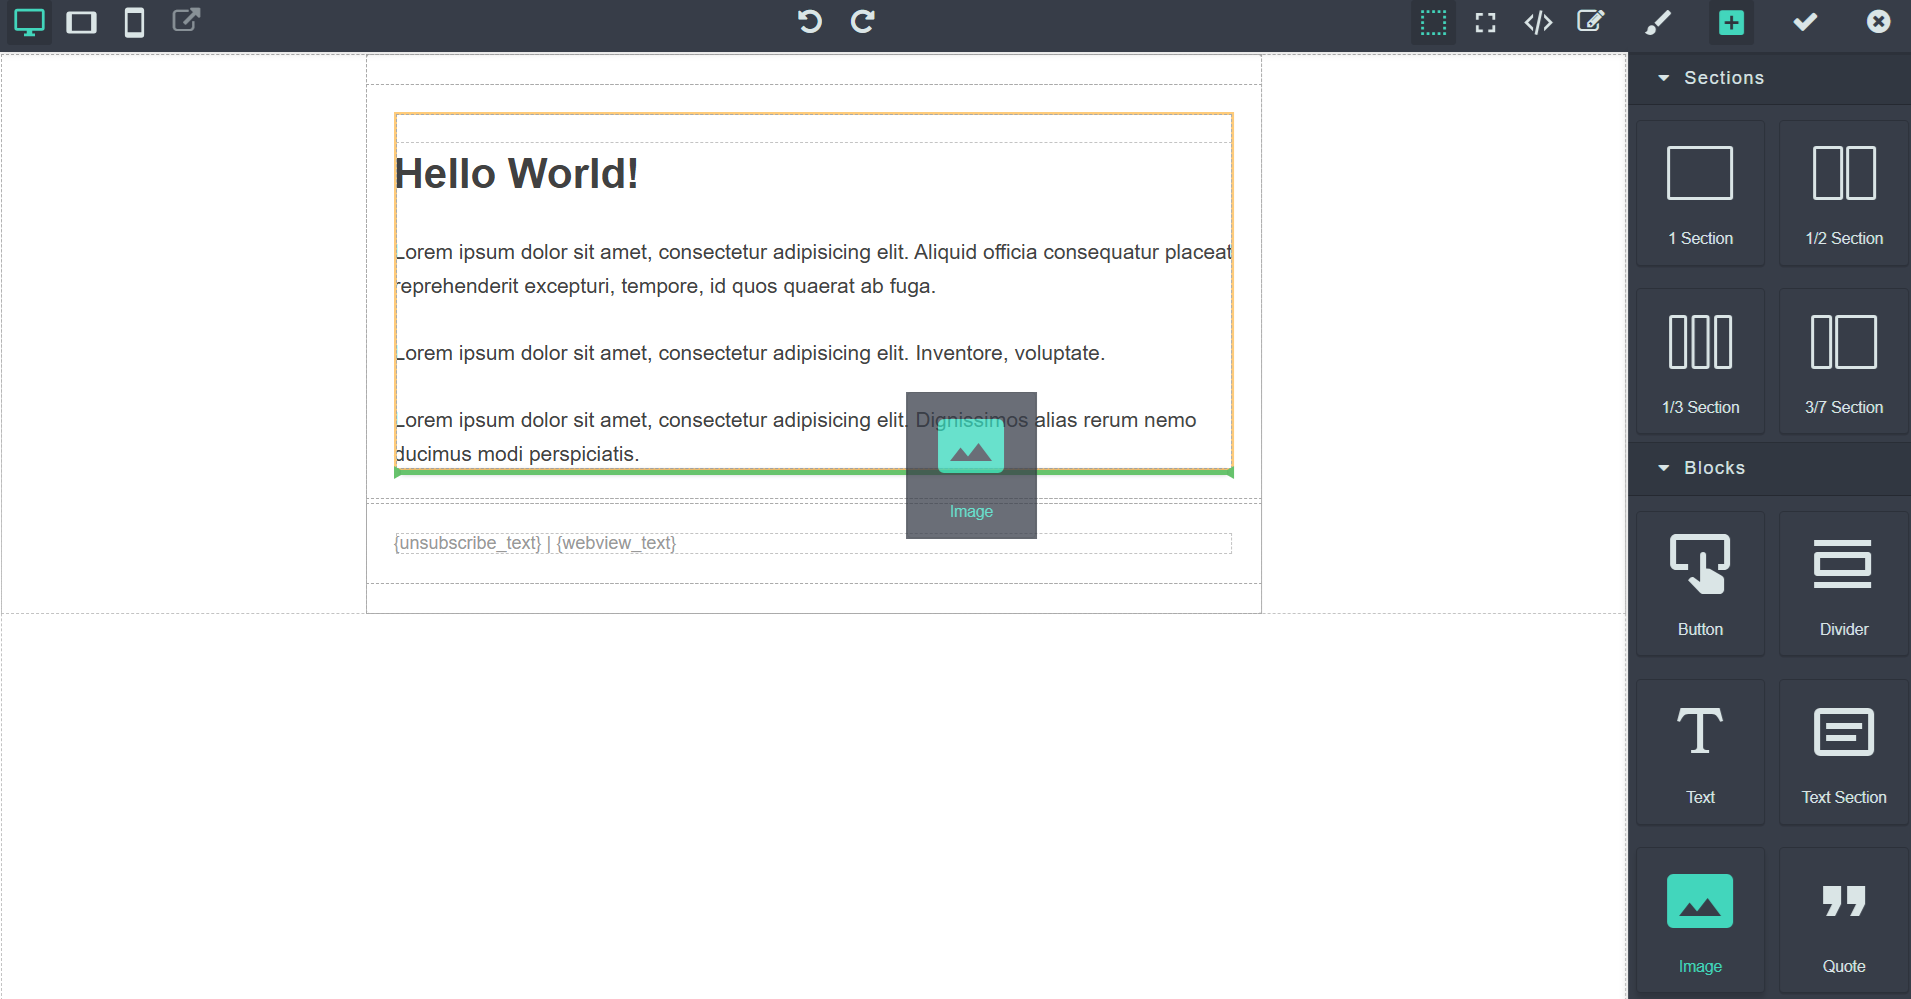Click the Hello World! heading
Viewport: 1911px width, 999px height.
point(517,174)
